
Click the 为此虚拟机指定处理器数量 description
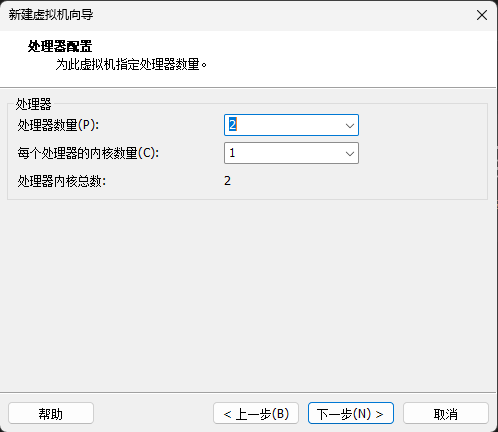coord(131,64)
